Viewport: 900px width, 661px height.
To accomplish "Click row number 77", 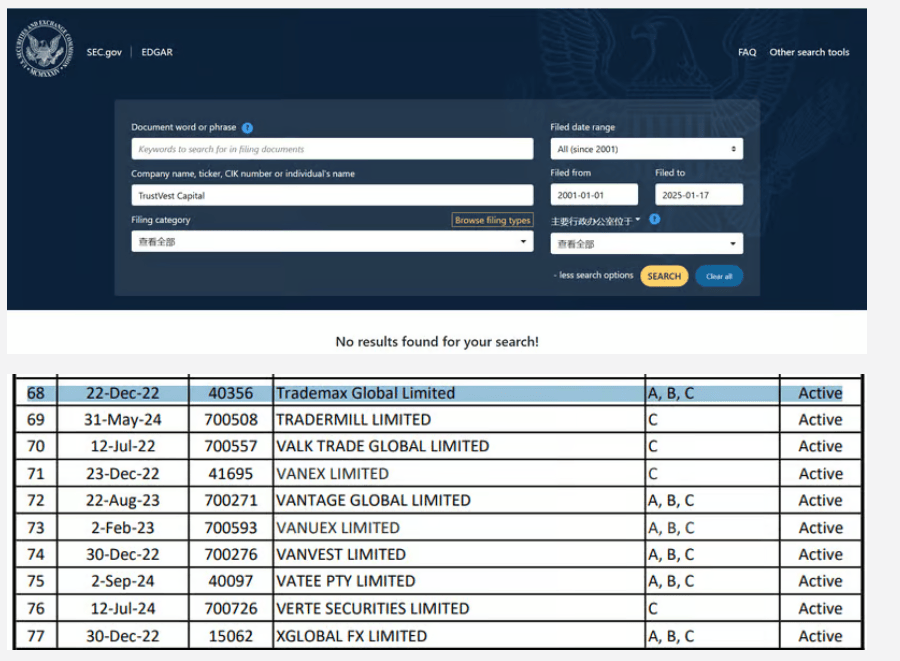I will 36,636.
